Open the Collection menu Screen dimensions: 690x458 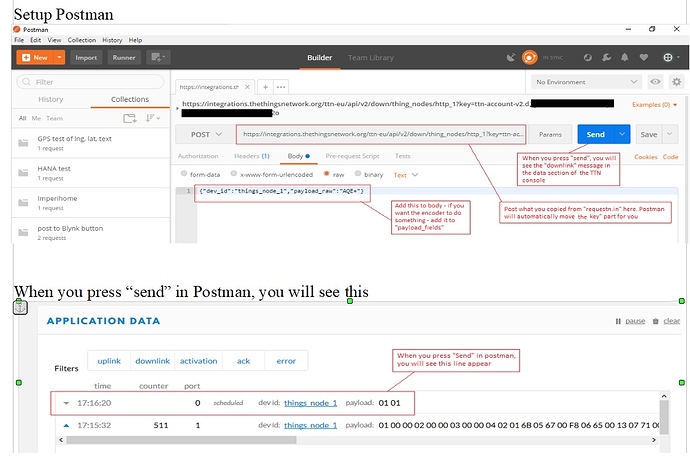tap(81, 40)
